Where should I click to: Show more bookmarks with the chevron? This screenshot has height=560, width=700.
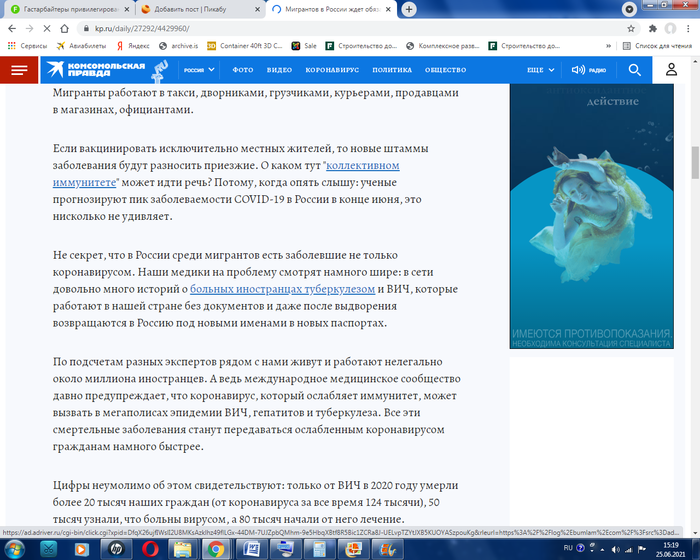pyautogui.click(x=608, y=46)
